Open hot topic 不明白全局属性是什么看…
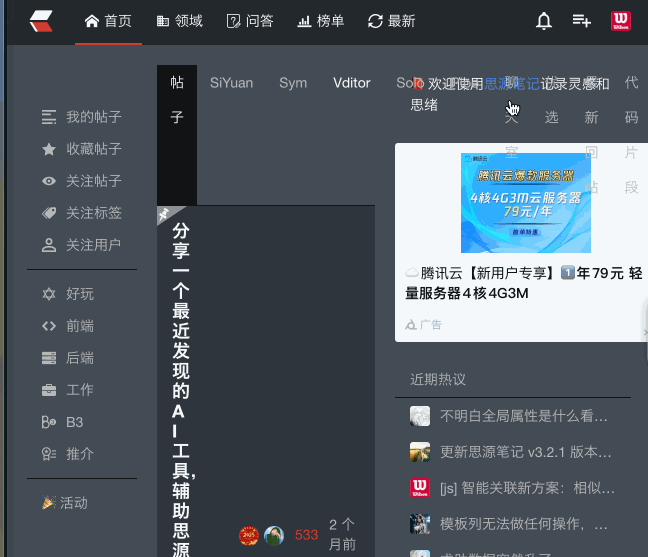 coord(524,416)
